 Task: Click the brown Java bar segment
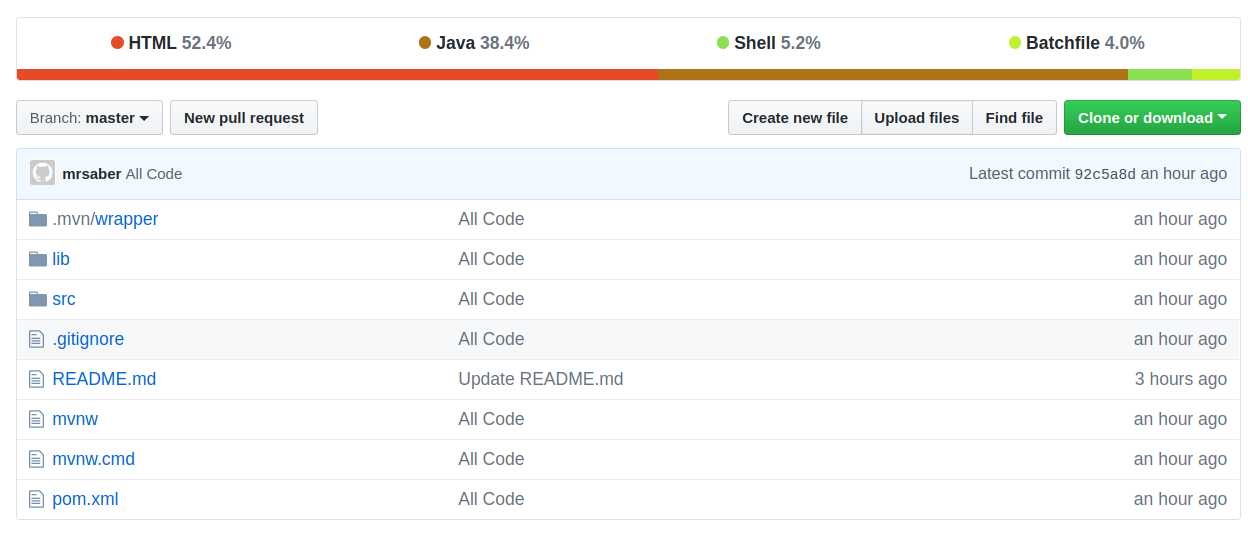893,74
